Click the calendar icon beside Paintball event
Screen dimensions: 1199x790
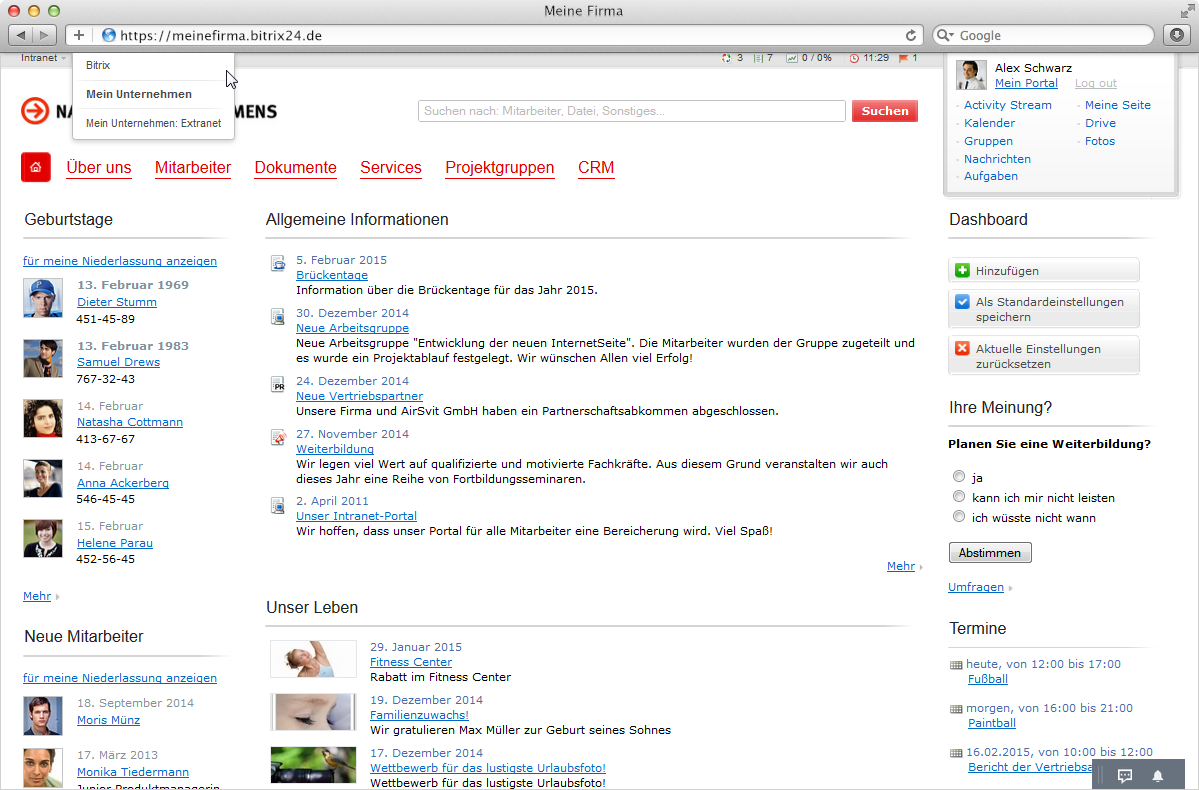click(956, 709)
